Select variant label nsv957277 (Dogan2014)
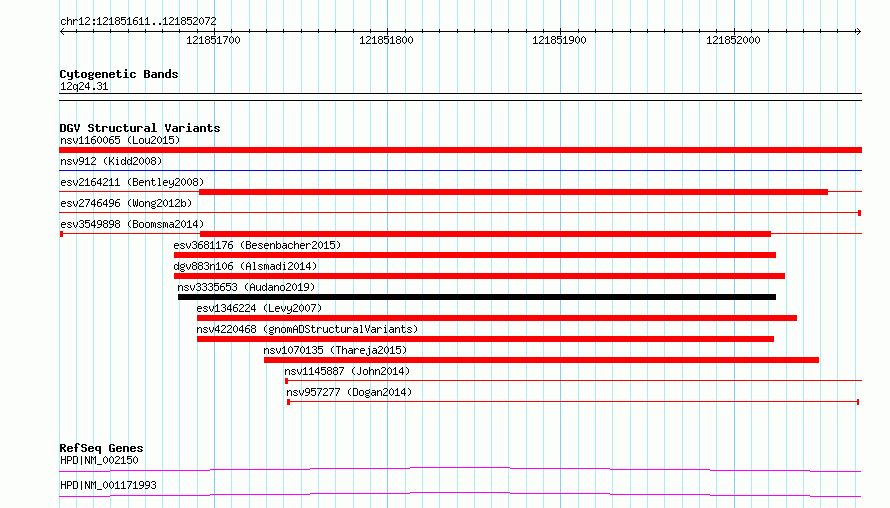The height and width of the screenshot is (508, 890). 349,392
